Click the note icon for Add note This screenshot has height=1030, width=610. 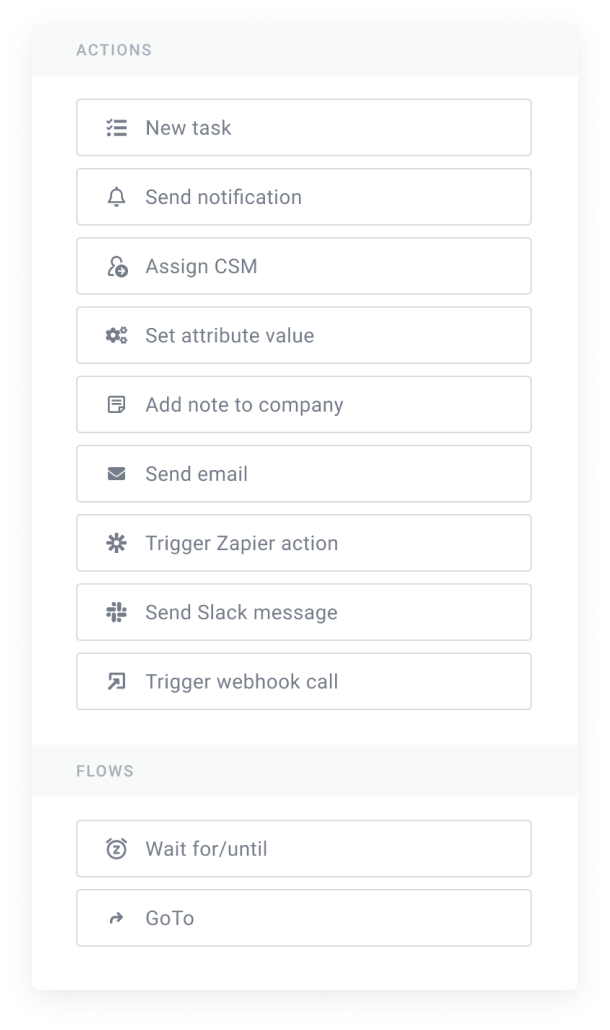click(116, 405)
